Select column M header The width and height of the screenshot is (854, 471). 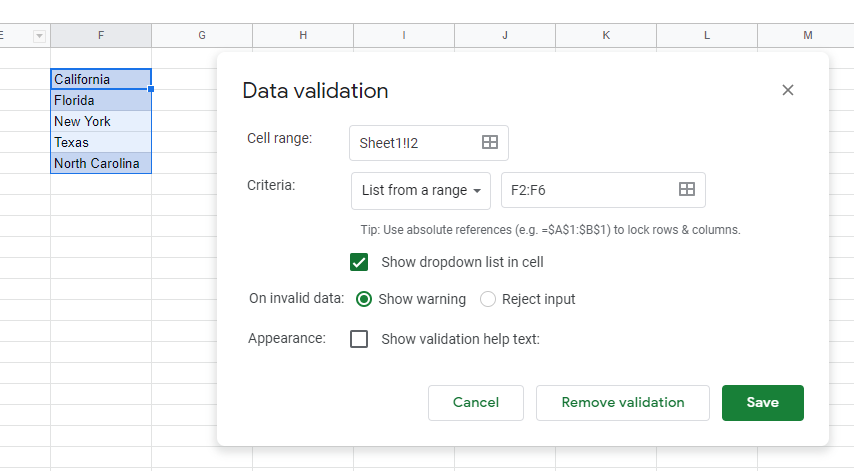pyautogui.click(x=807, y=36)
